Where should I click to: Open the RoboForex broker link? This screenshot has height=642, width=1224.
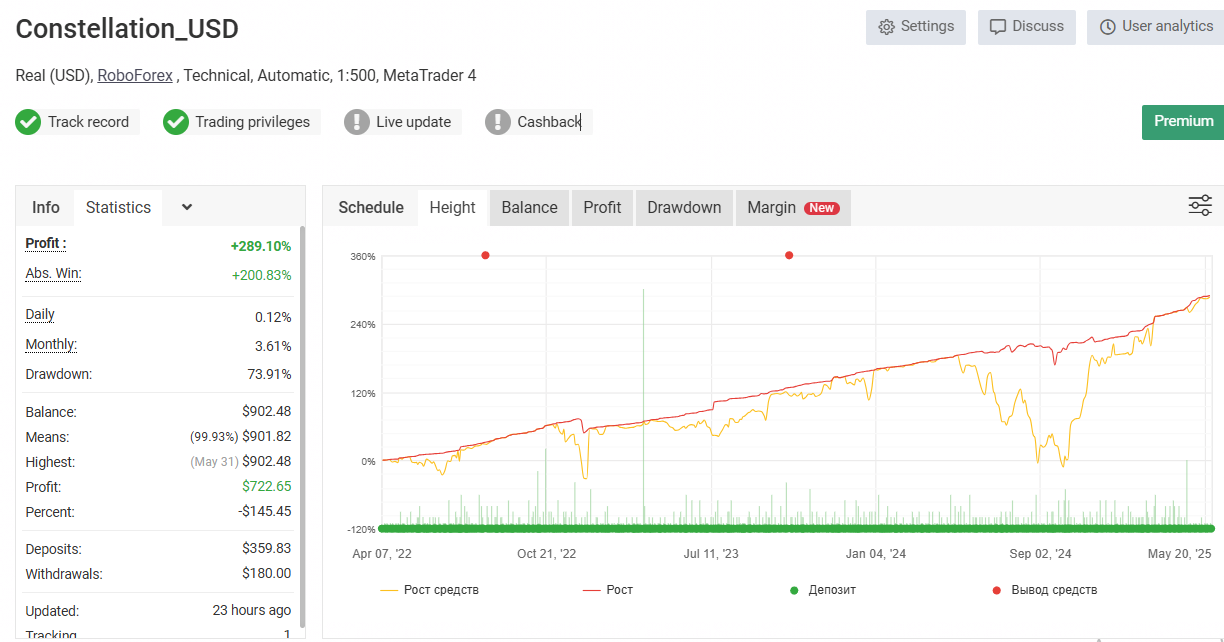coord(135,75)
